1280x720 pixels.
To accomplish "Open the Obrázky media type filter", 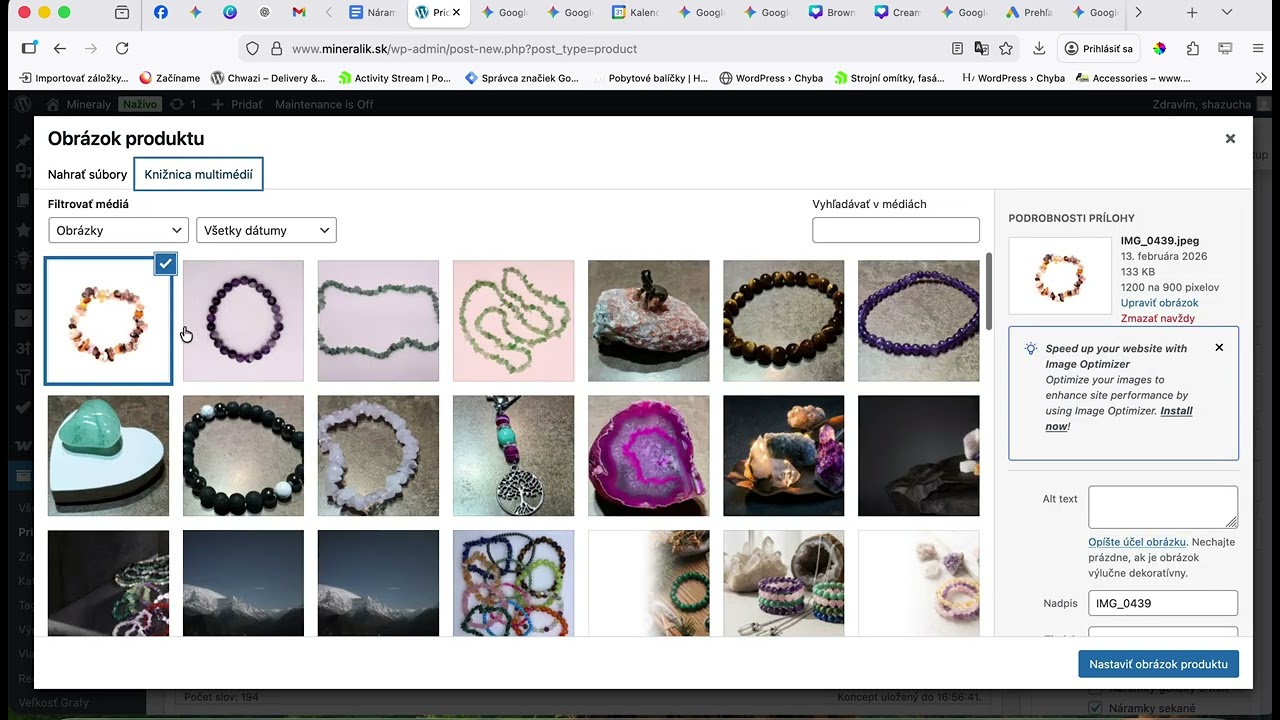I will 118,231.
